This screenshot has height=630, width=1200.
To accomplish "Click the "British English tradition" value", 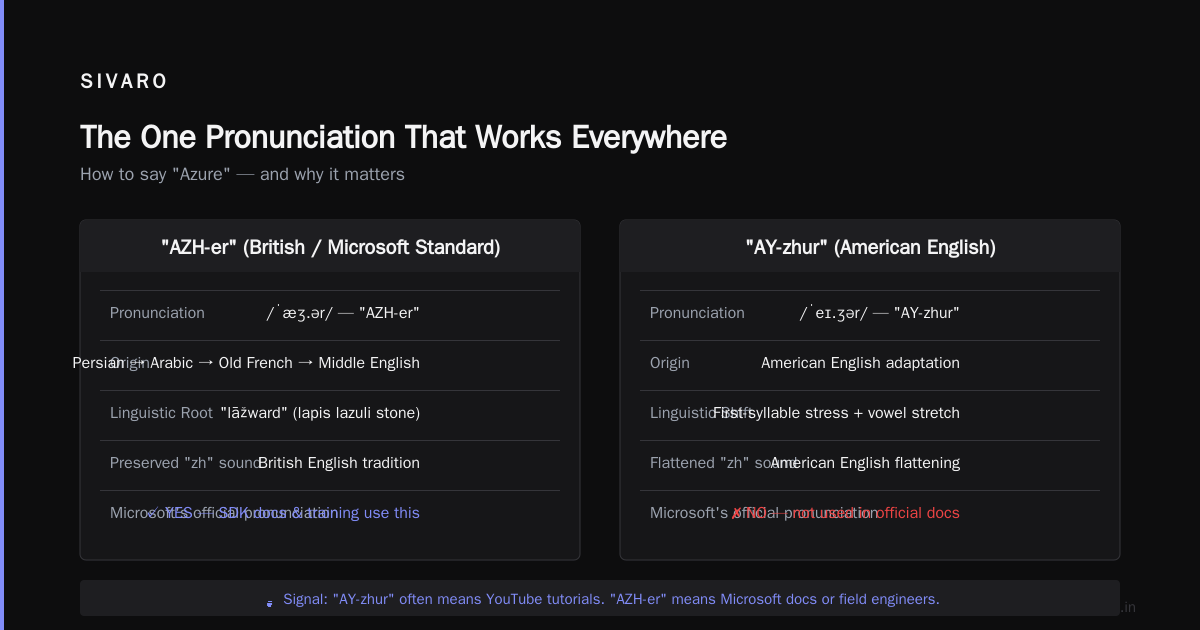I will pyautogui.click(x=339, y=463).
